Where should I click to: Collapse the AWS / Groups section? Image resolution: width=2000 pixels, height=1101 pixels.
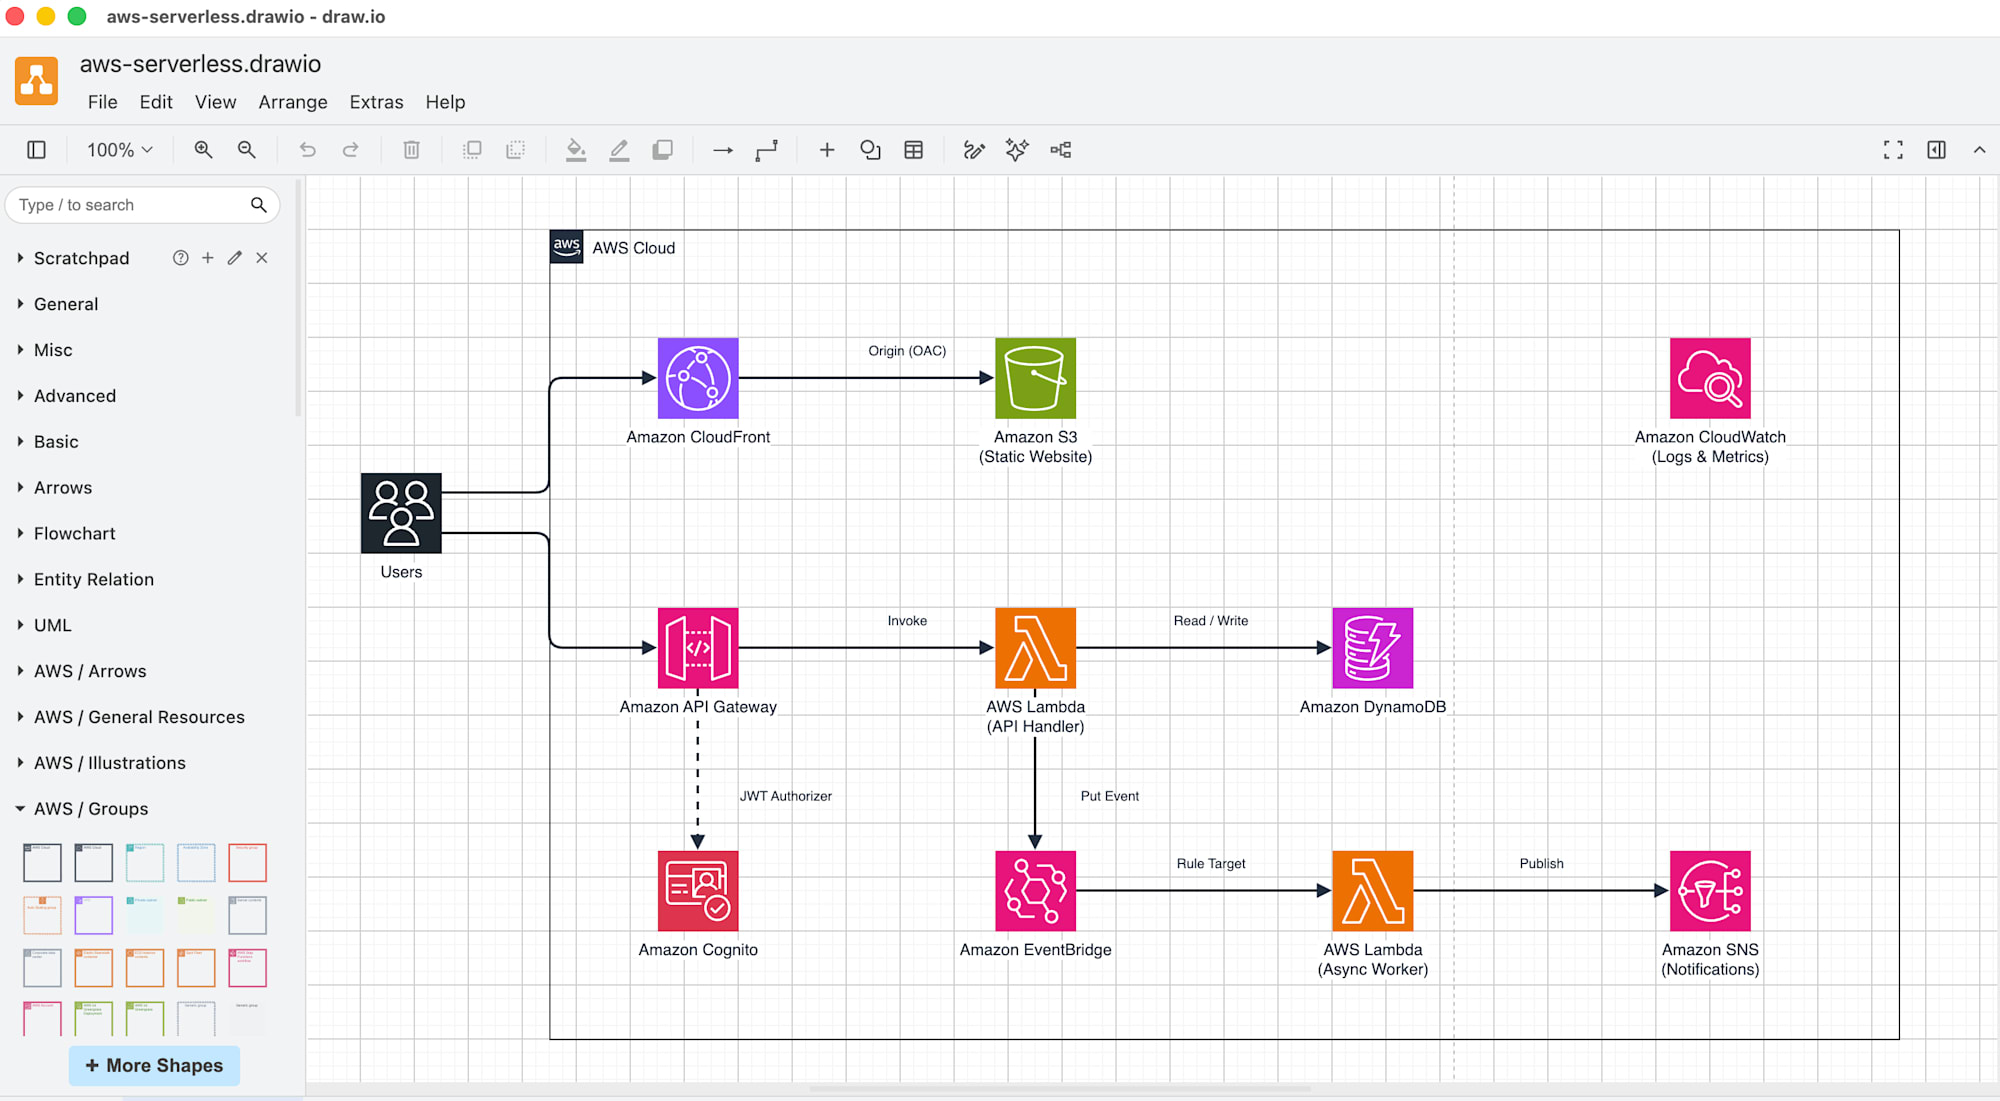[91, 809]
